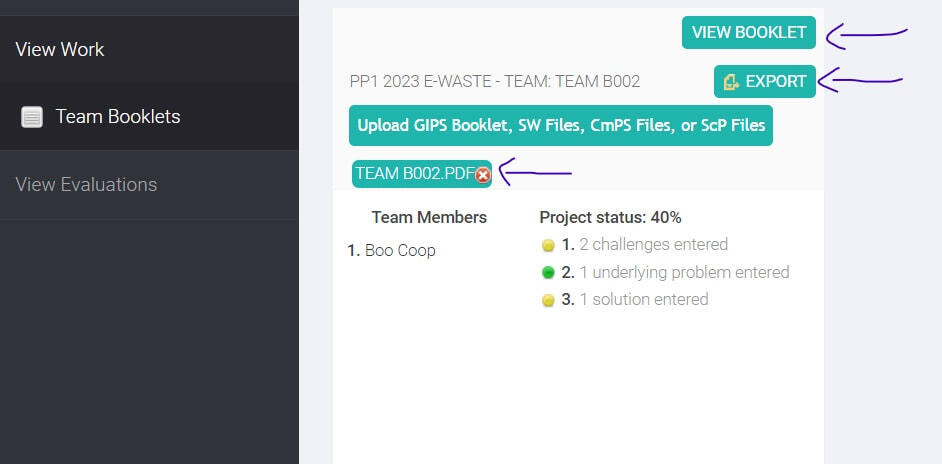The height and width of the screenshot is (464, 942).
Task: Click the PP1 2023 E-WASTE team title
Action: coord(495,82)
